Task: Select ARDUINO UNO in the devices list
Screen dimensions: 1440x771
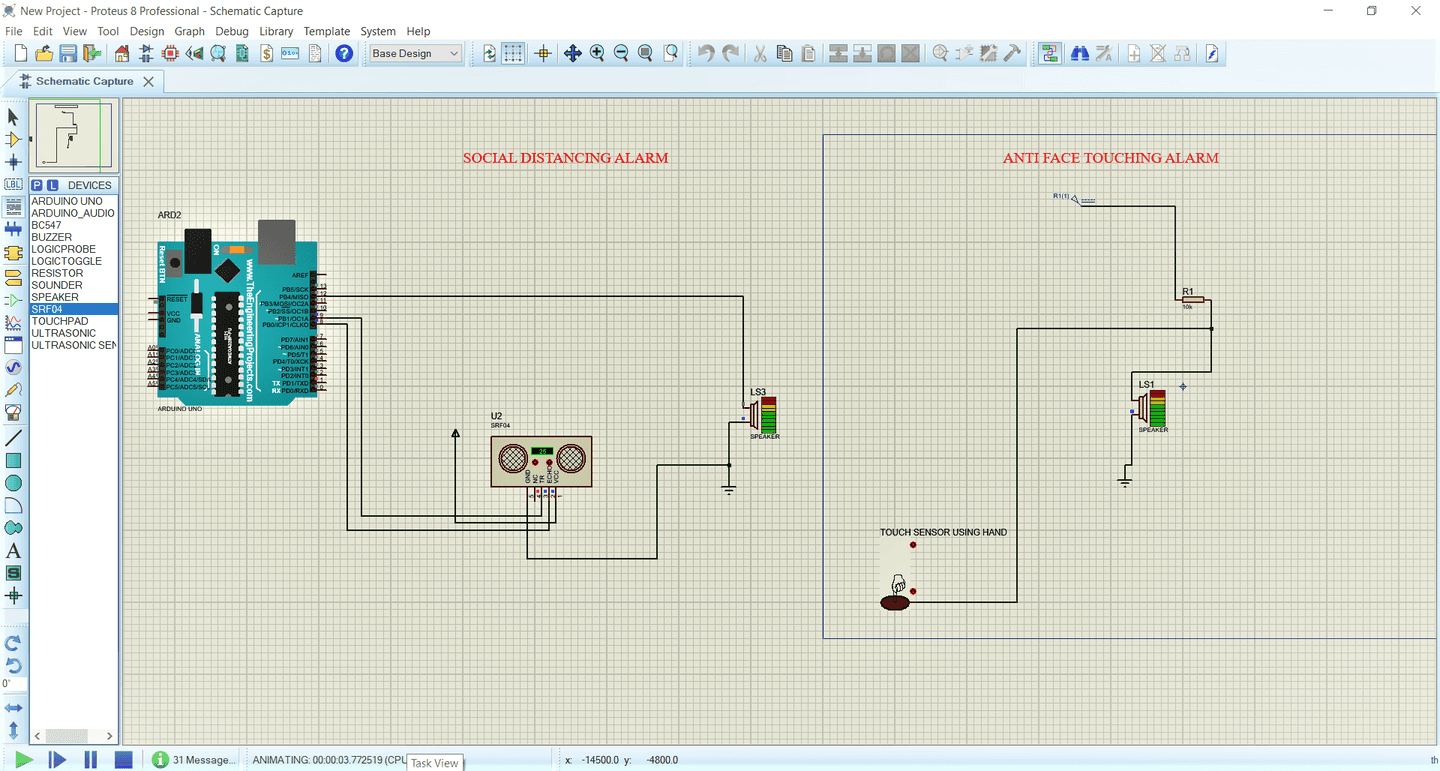Action: (x=66, y=201)
